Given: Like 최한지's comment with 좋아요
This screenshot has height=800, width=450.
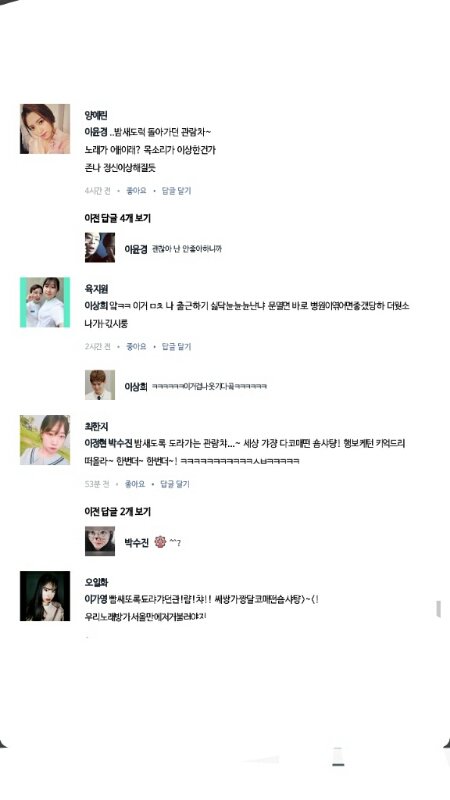Looking at the screenshot, I should coord(135,484).
